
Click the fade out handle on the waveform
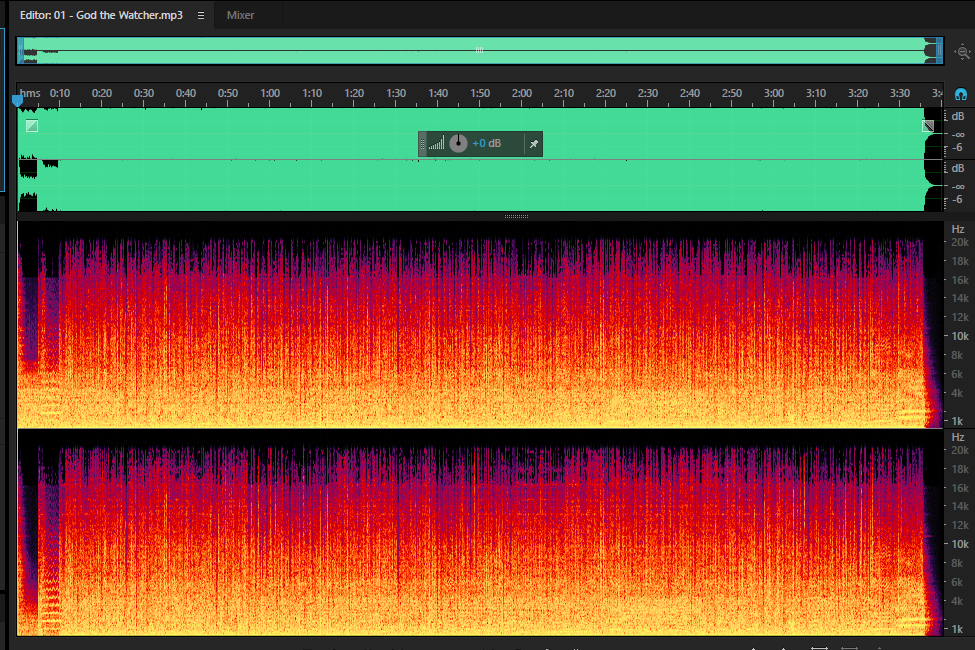tap(928, 126)
